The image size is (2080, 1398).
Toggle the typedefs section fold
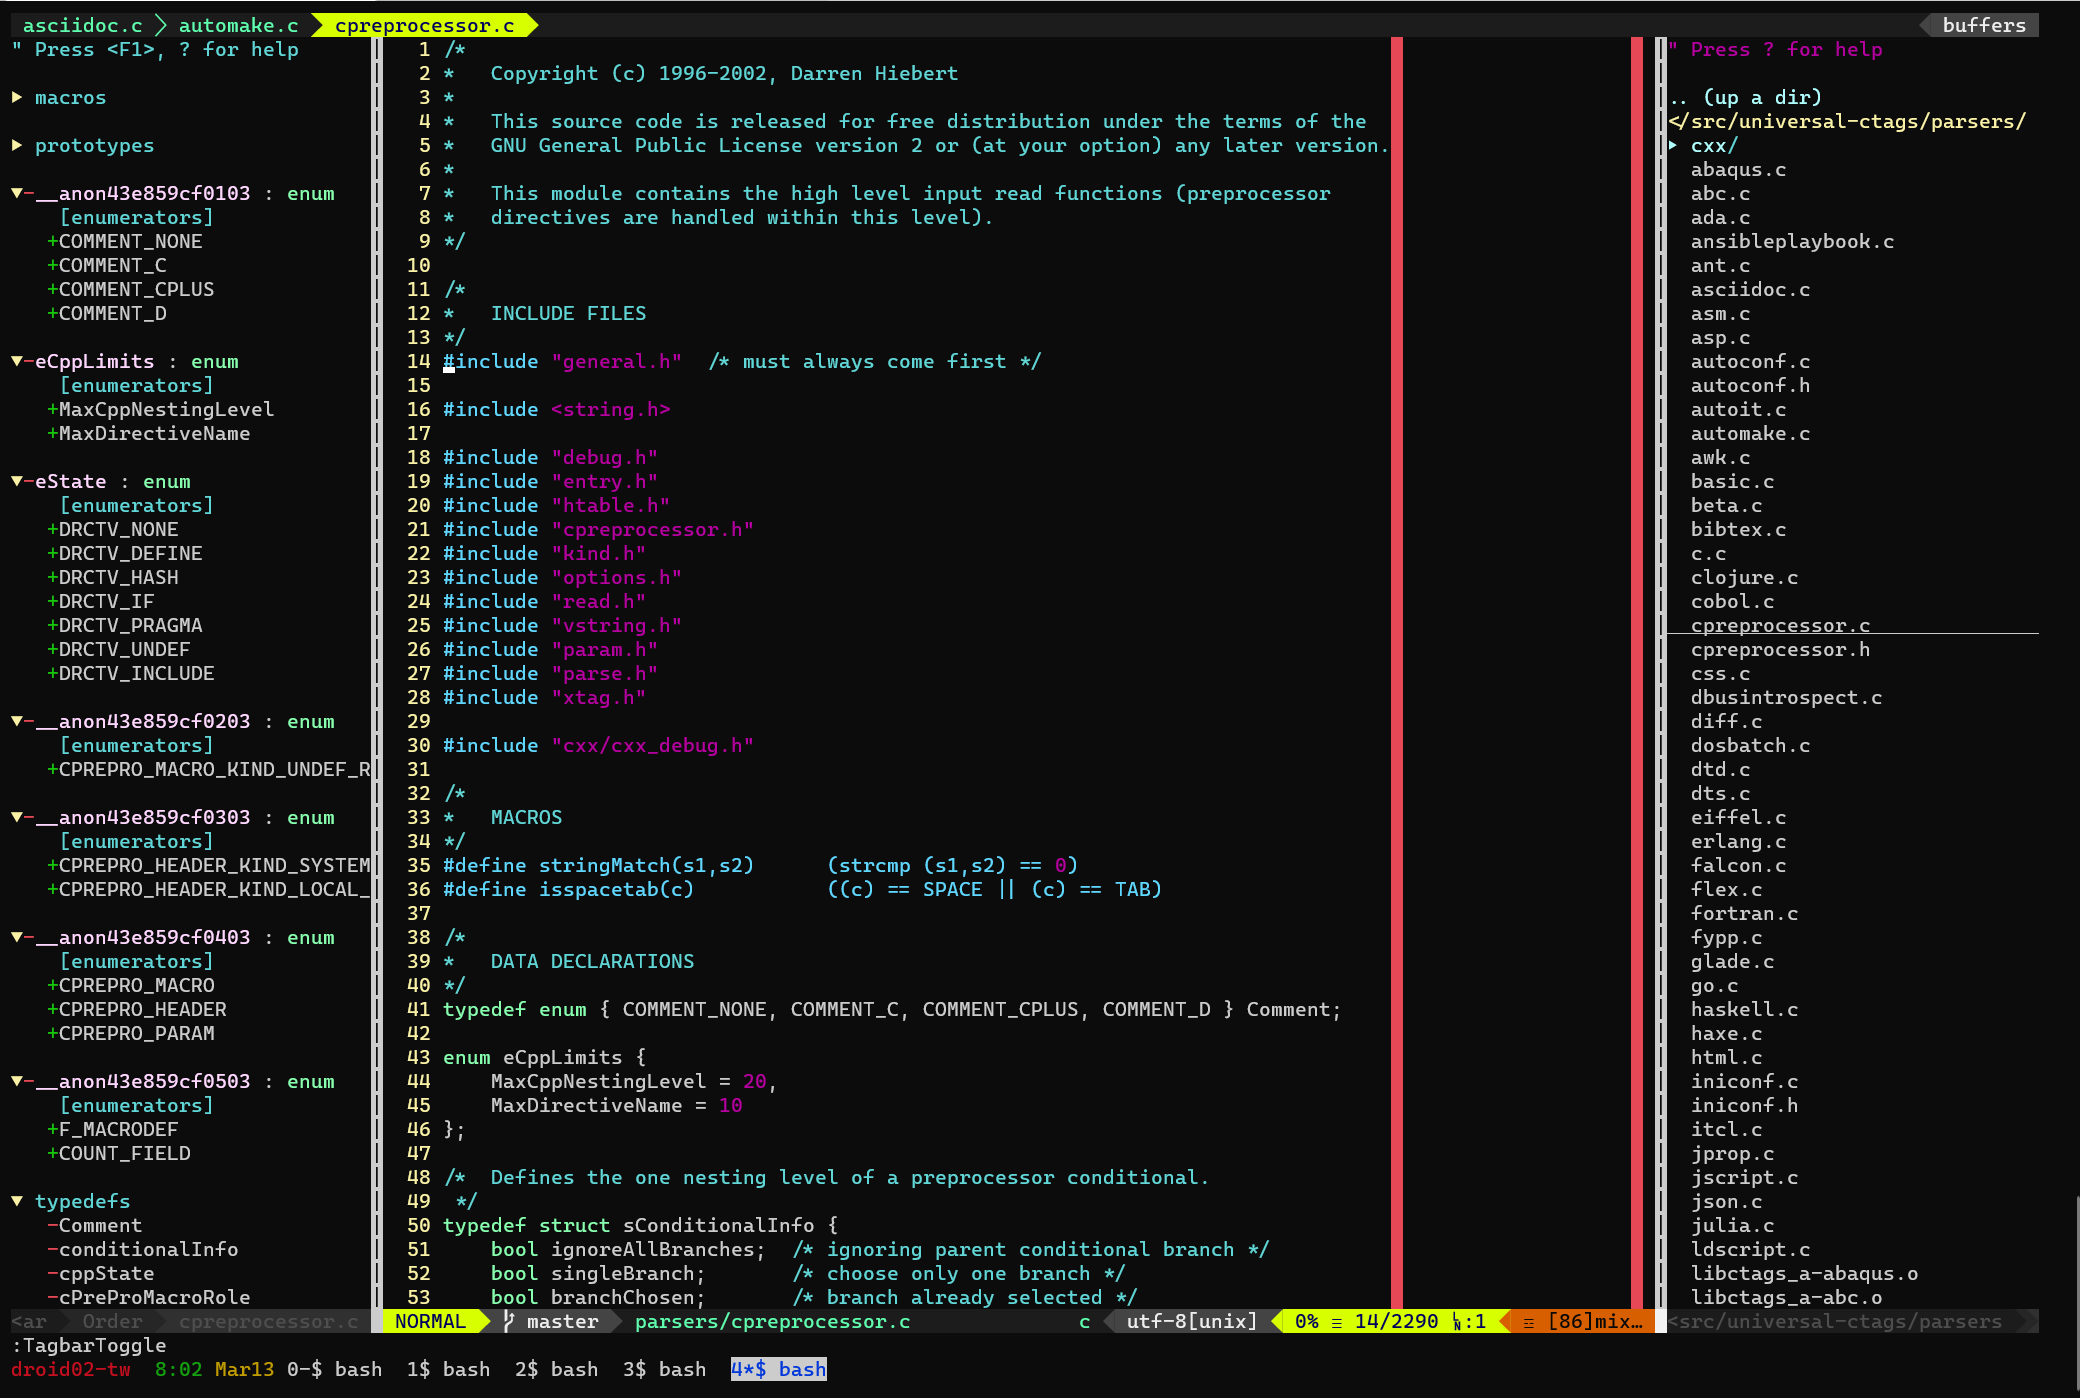(x=17, y=1201)
